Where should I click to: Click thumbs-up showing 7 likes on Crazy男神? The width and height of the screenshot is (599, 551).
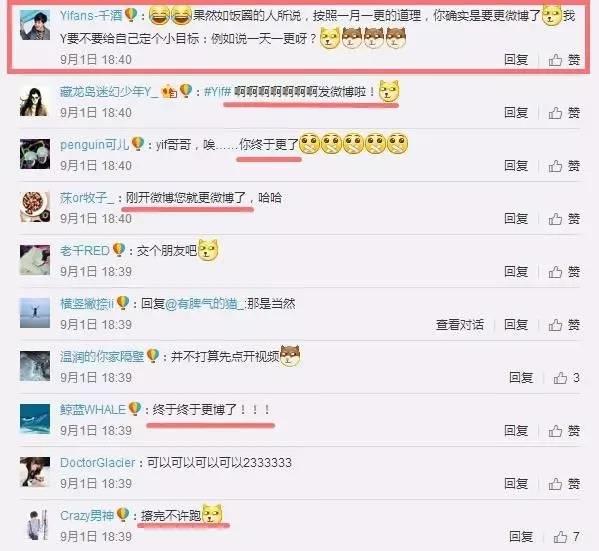(560, 537)
